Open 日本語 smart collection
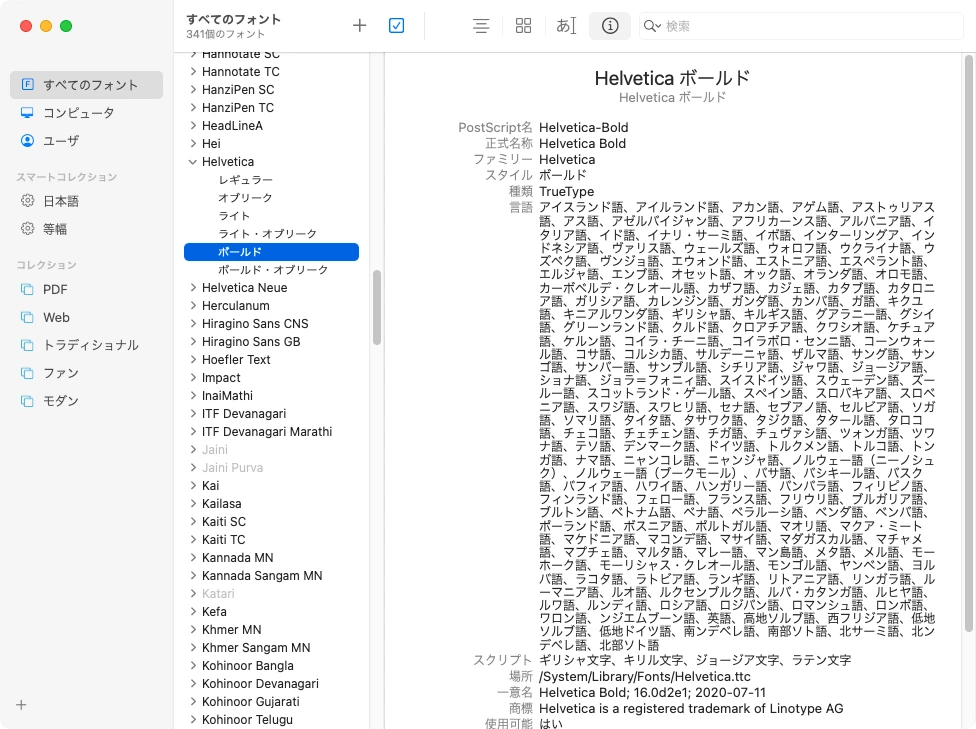This screenshot has height=729, width=976. coord(87,201)
